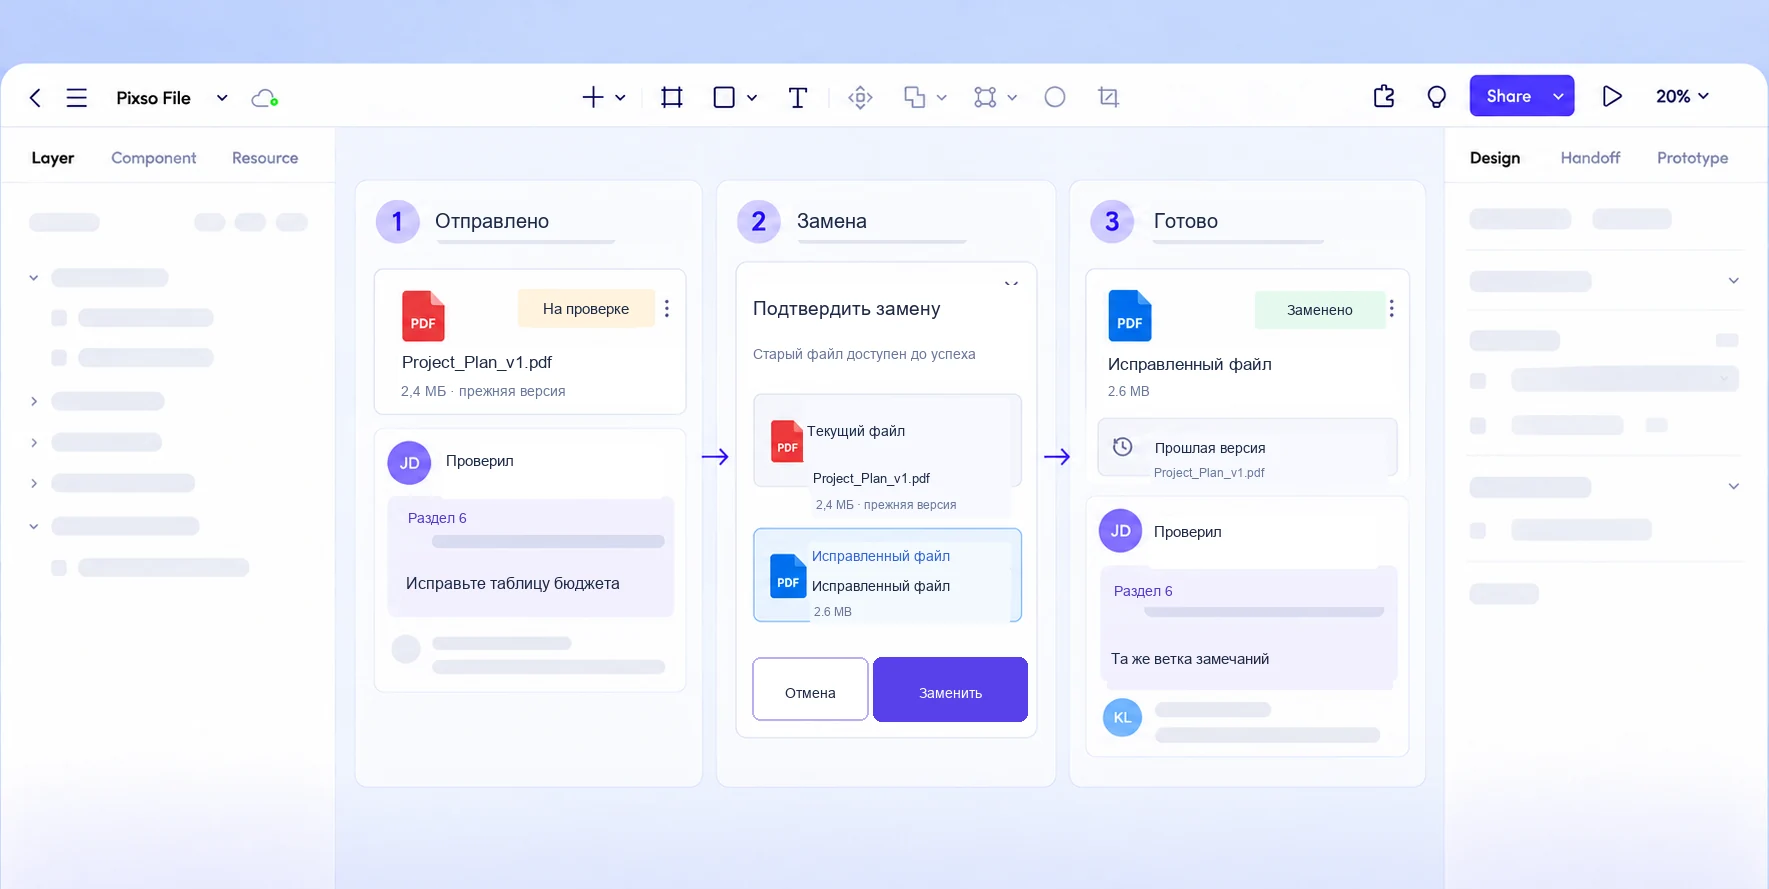This screenshot has height=889, width=1769.
Task: Click the Share button
Action: (x=1508, y=96)
